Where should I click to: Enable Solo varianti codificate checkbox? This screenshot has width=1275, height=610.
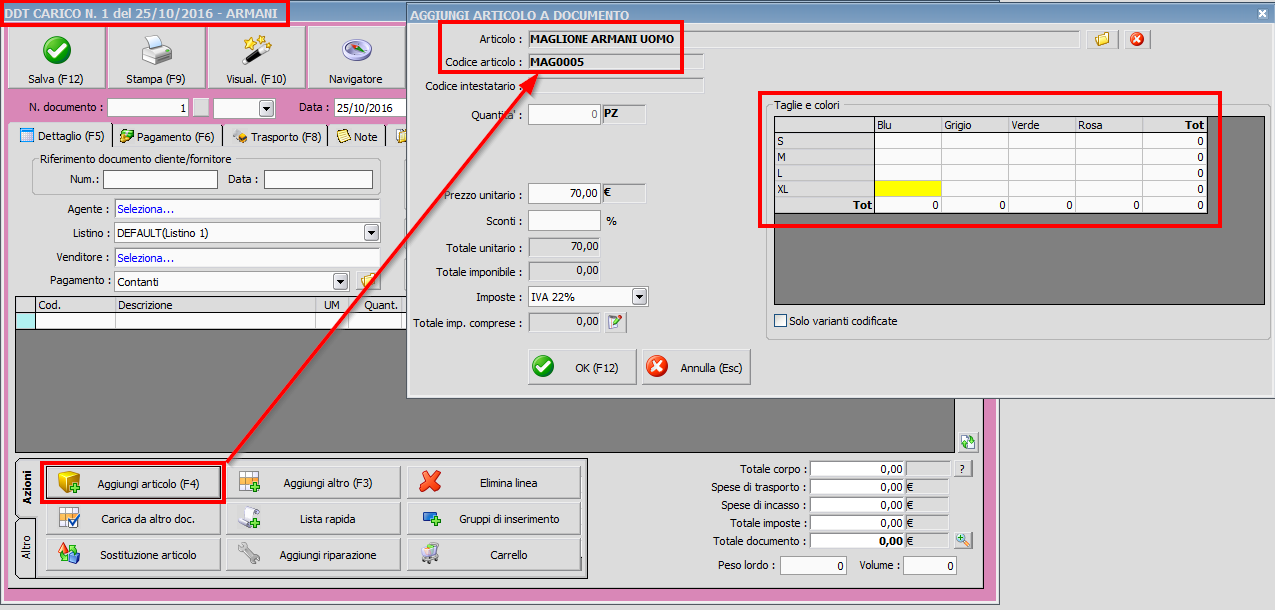781,321
